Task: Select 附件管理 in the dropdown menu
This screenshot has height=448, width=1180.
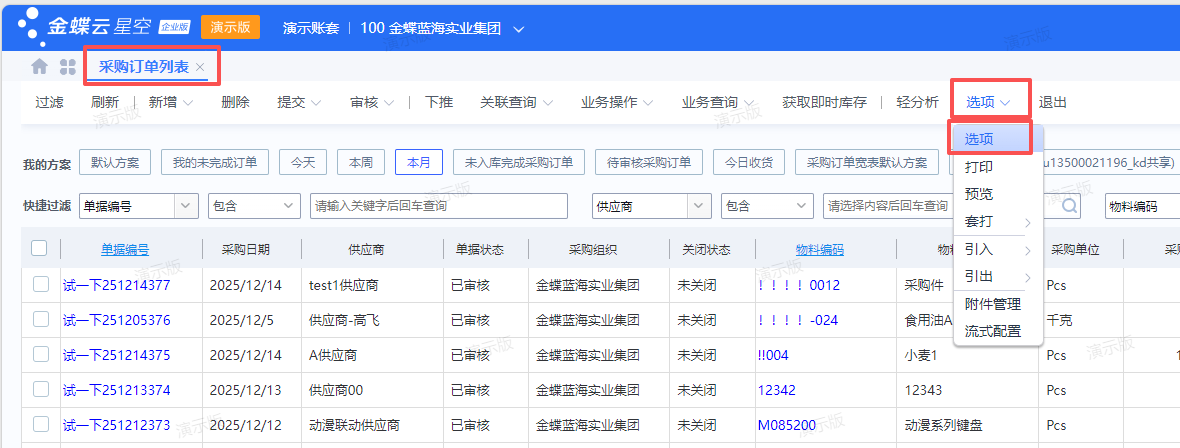Action: click(x=992, y=304)
